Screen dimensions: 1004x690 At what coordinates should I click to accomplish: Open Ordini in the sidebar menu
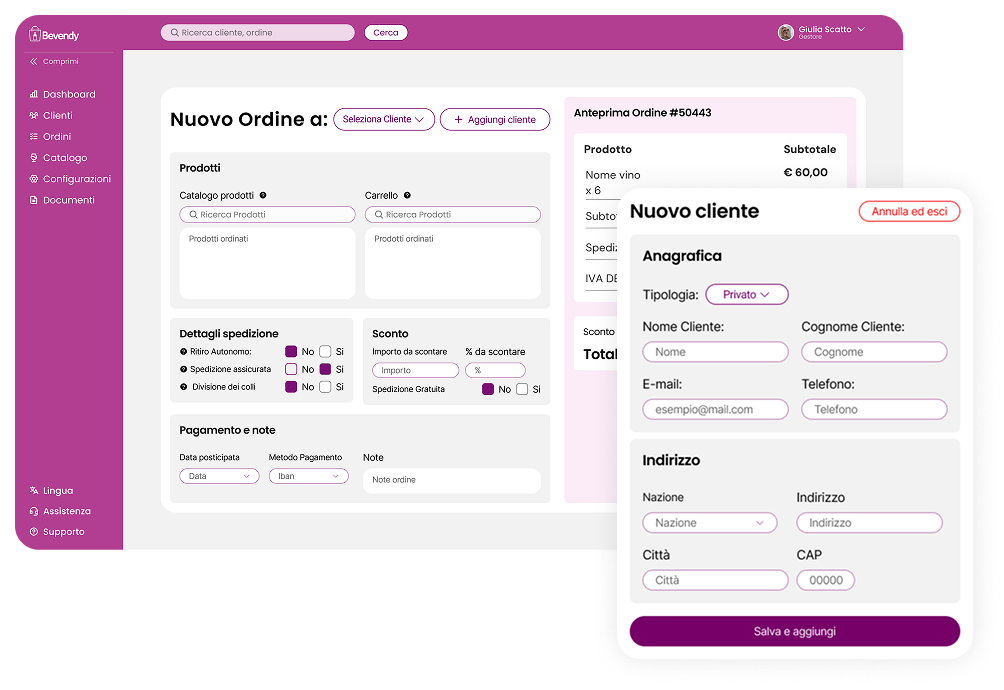[56, 136]
